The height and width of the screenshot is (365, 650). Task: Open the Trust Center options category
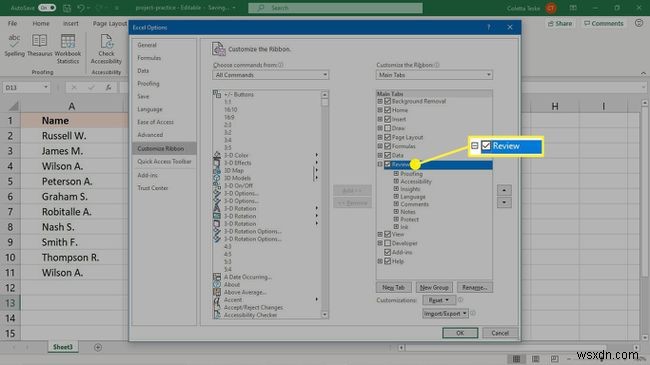click(153, 188)
